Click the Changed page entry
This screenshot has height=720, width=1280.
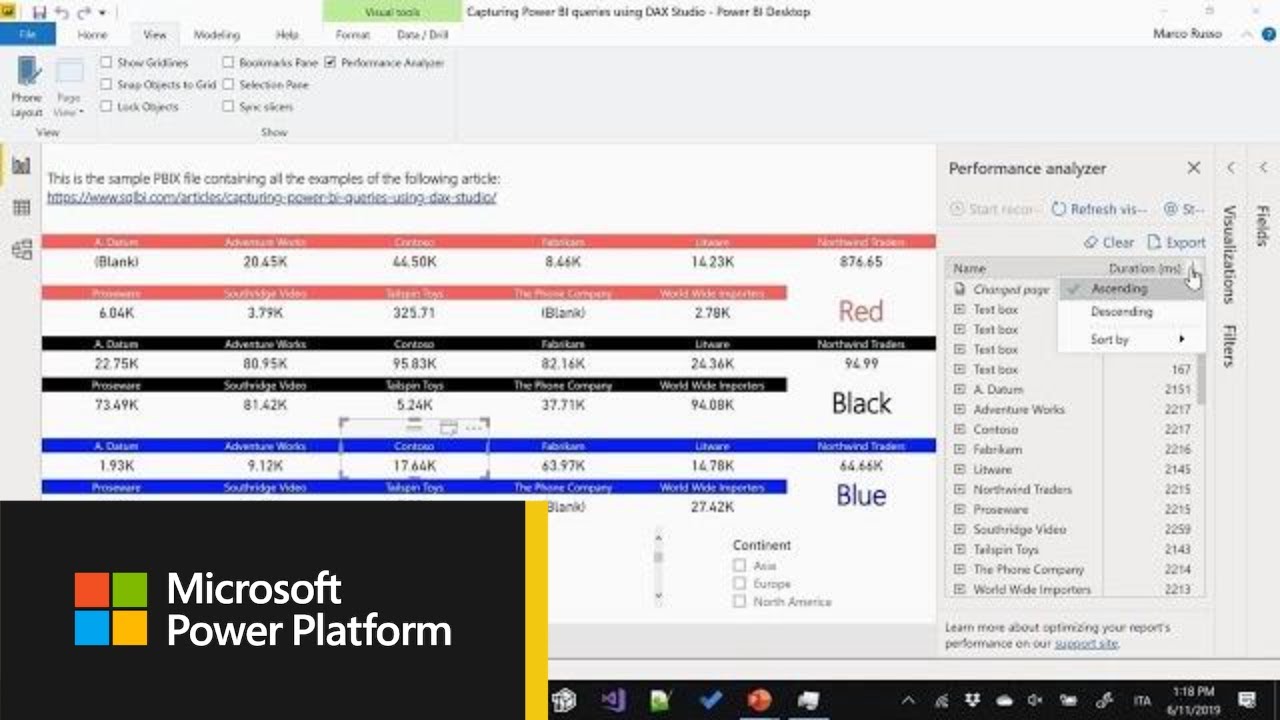1011,289
